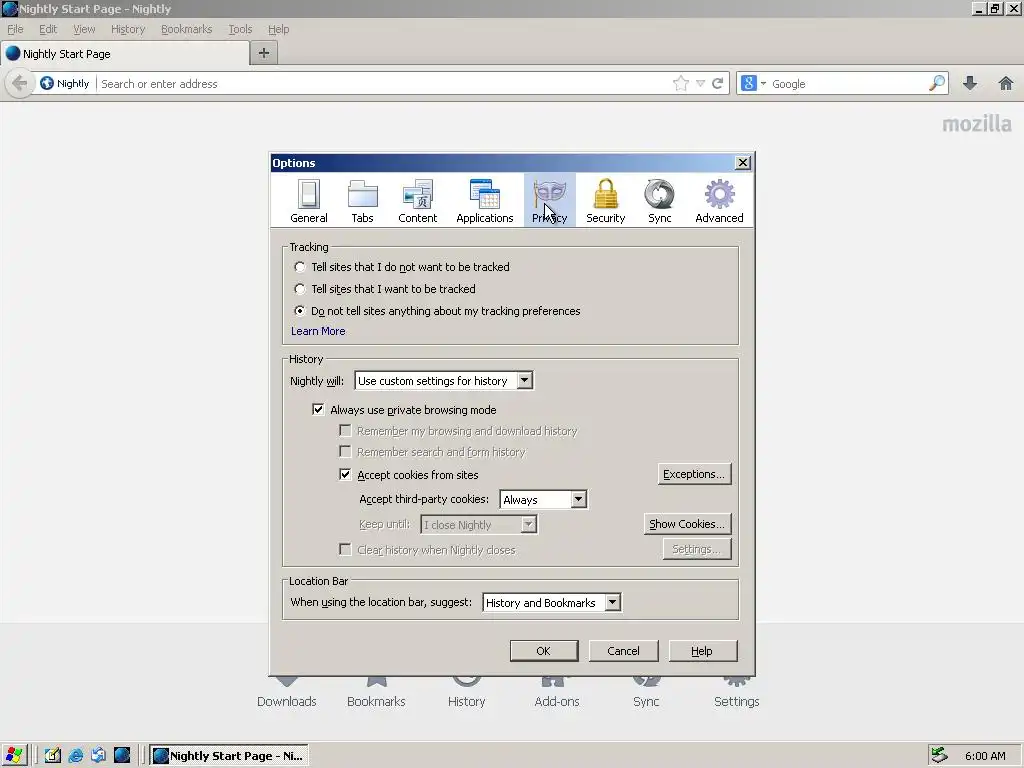This screenshot has height=768, width=1024.
Task: Switch to the Nightly Start Page tab
Action: [125, 54]
